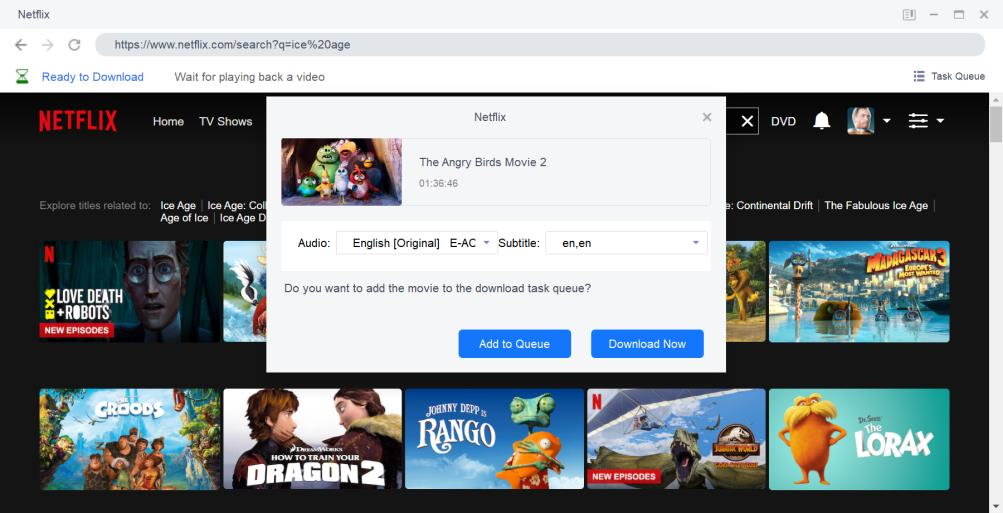Open Netflix notifications bell
The image size is (1003, 513).
[x=822, y=120]
